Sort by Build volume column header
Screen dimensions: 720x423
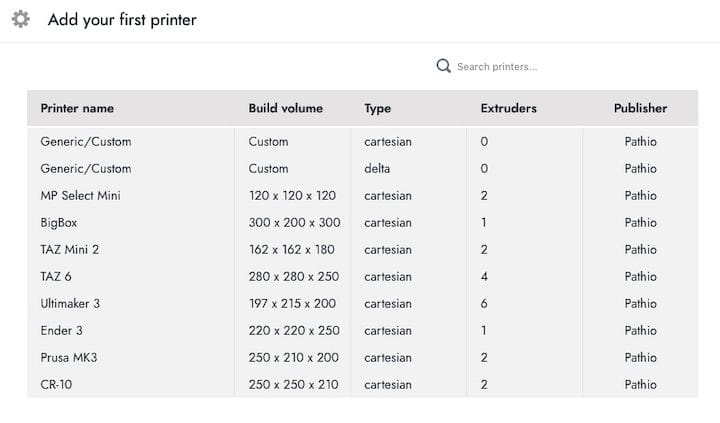285,108
